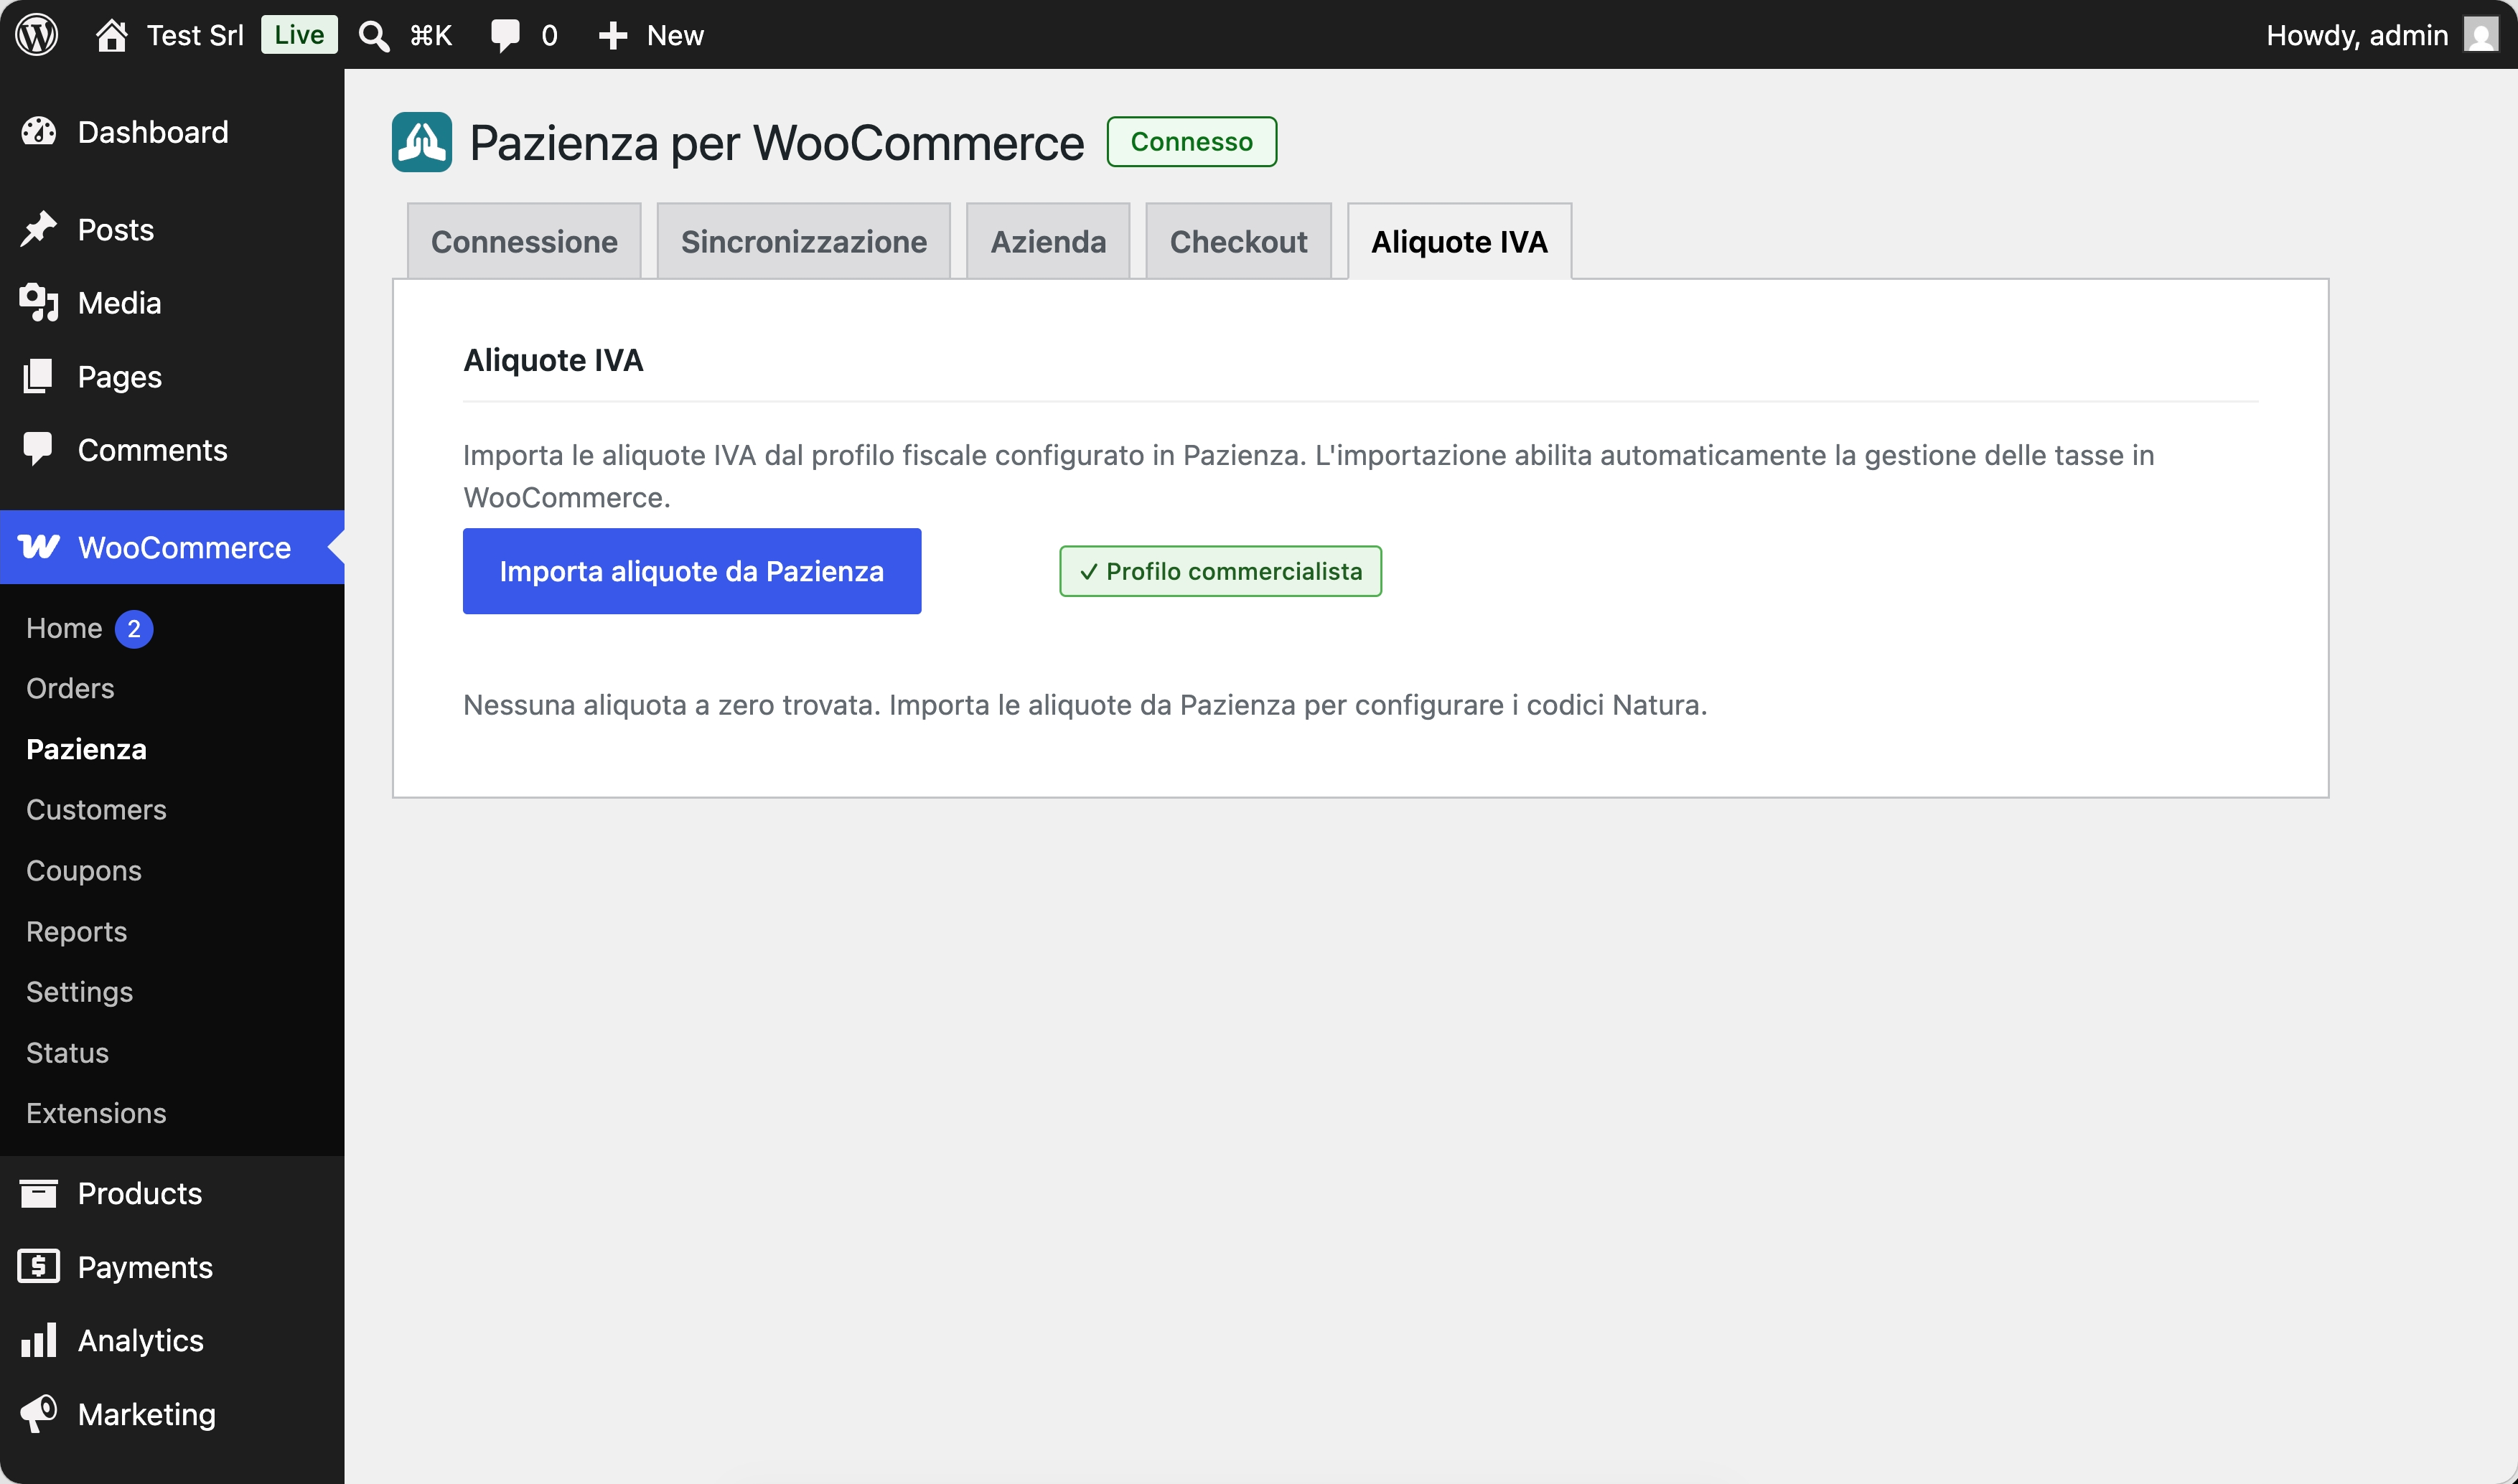Open the admin user avatar
The width and height of the screenshot is (2518, 1484).
[2481, 35]
